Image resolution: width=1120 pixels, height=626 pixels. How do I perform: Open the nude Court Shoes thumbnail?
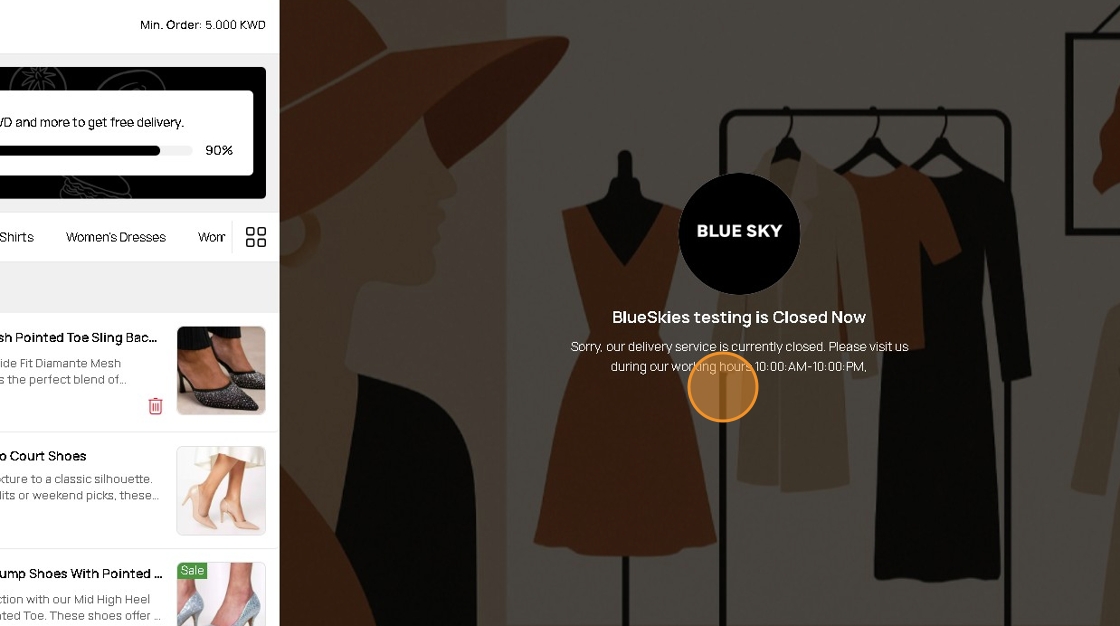tap(221, 490)
